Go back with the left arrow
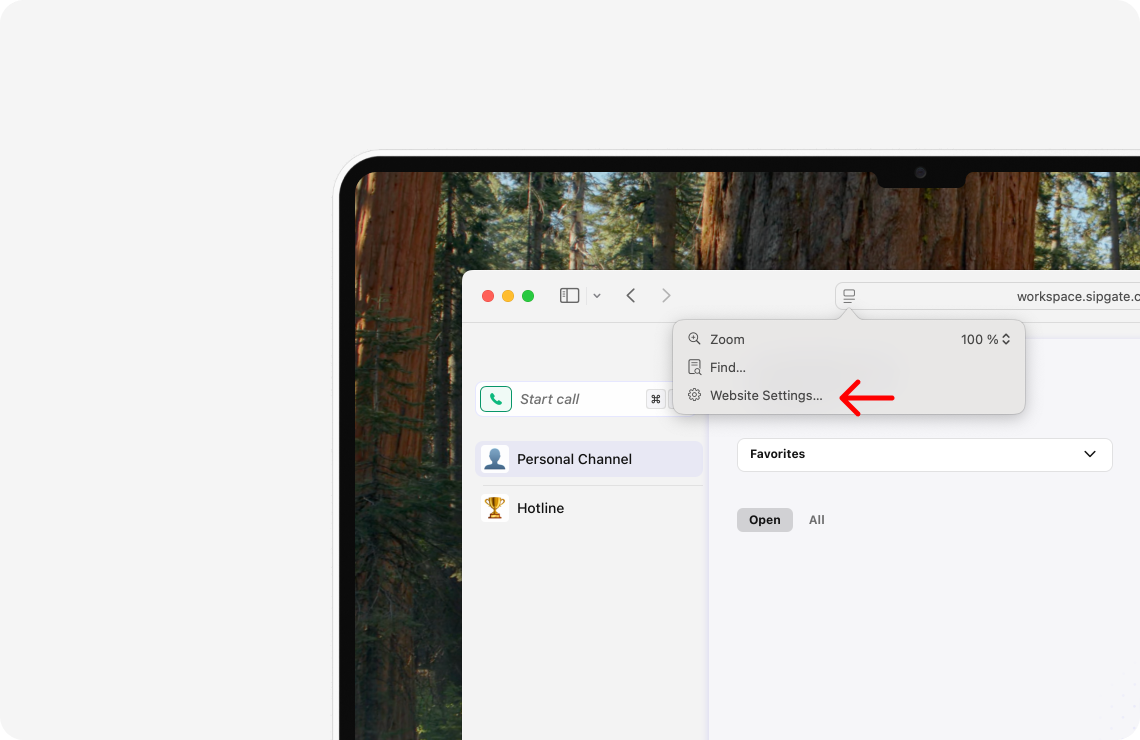Viewport: 1140px width, 740px height. pos(630,296)
